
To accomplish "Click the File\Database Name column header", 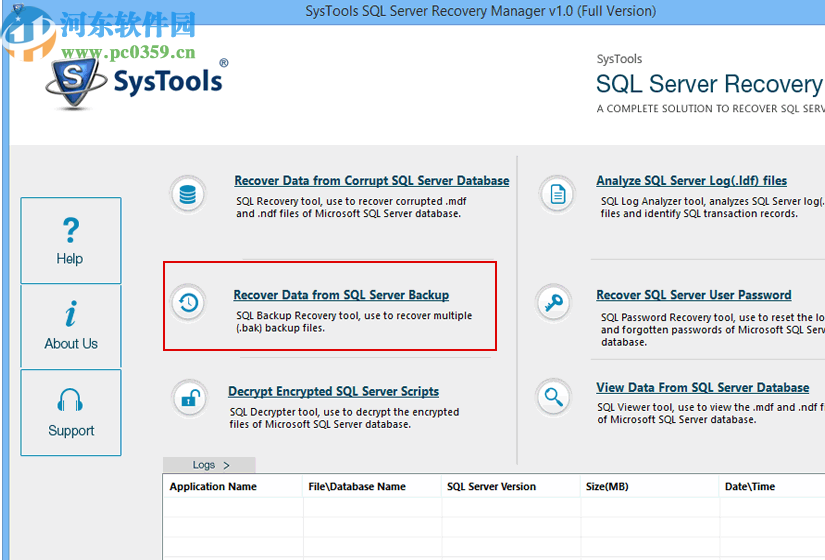I will [357, 486].
